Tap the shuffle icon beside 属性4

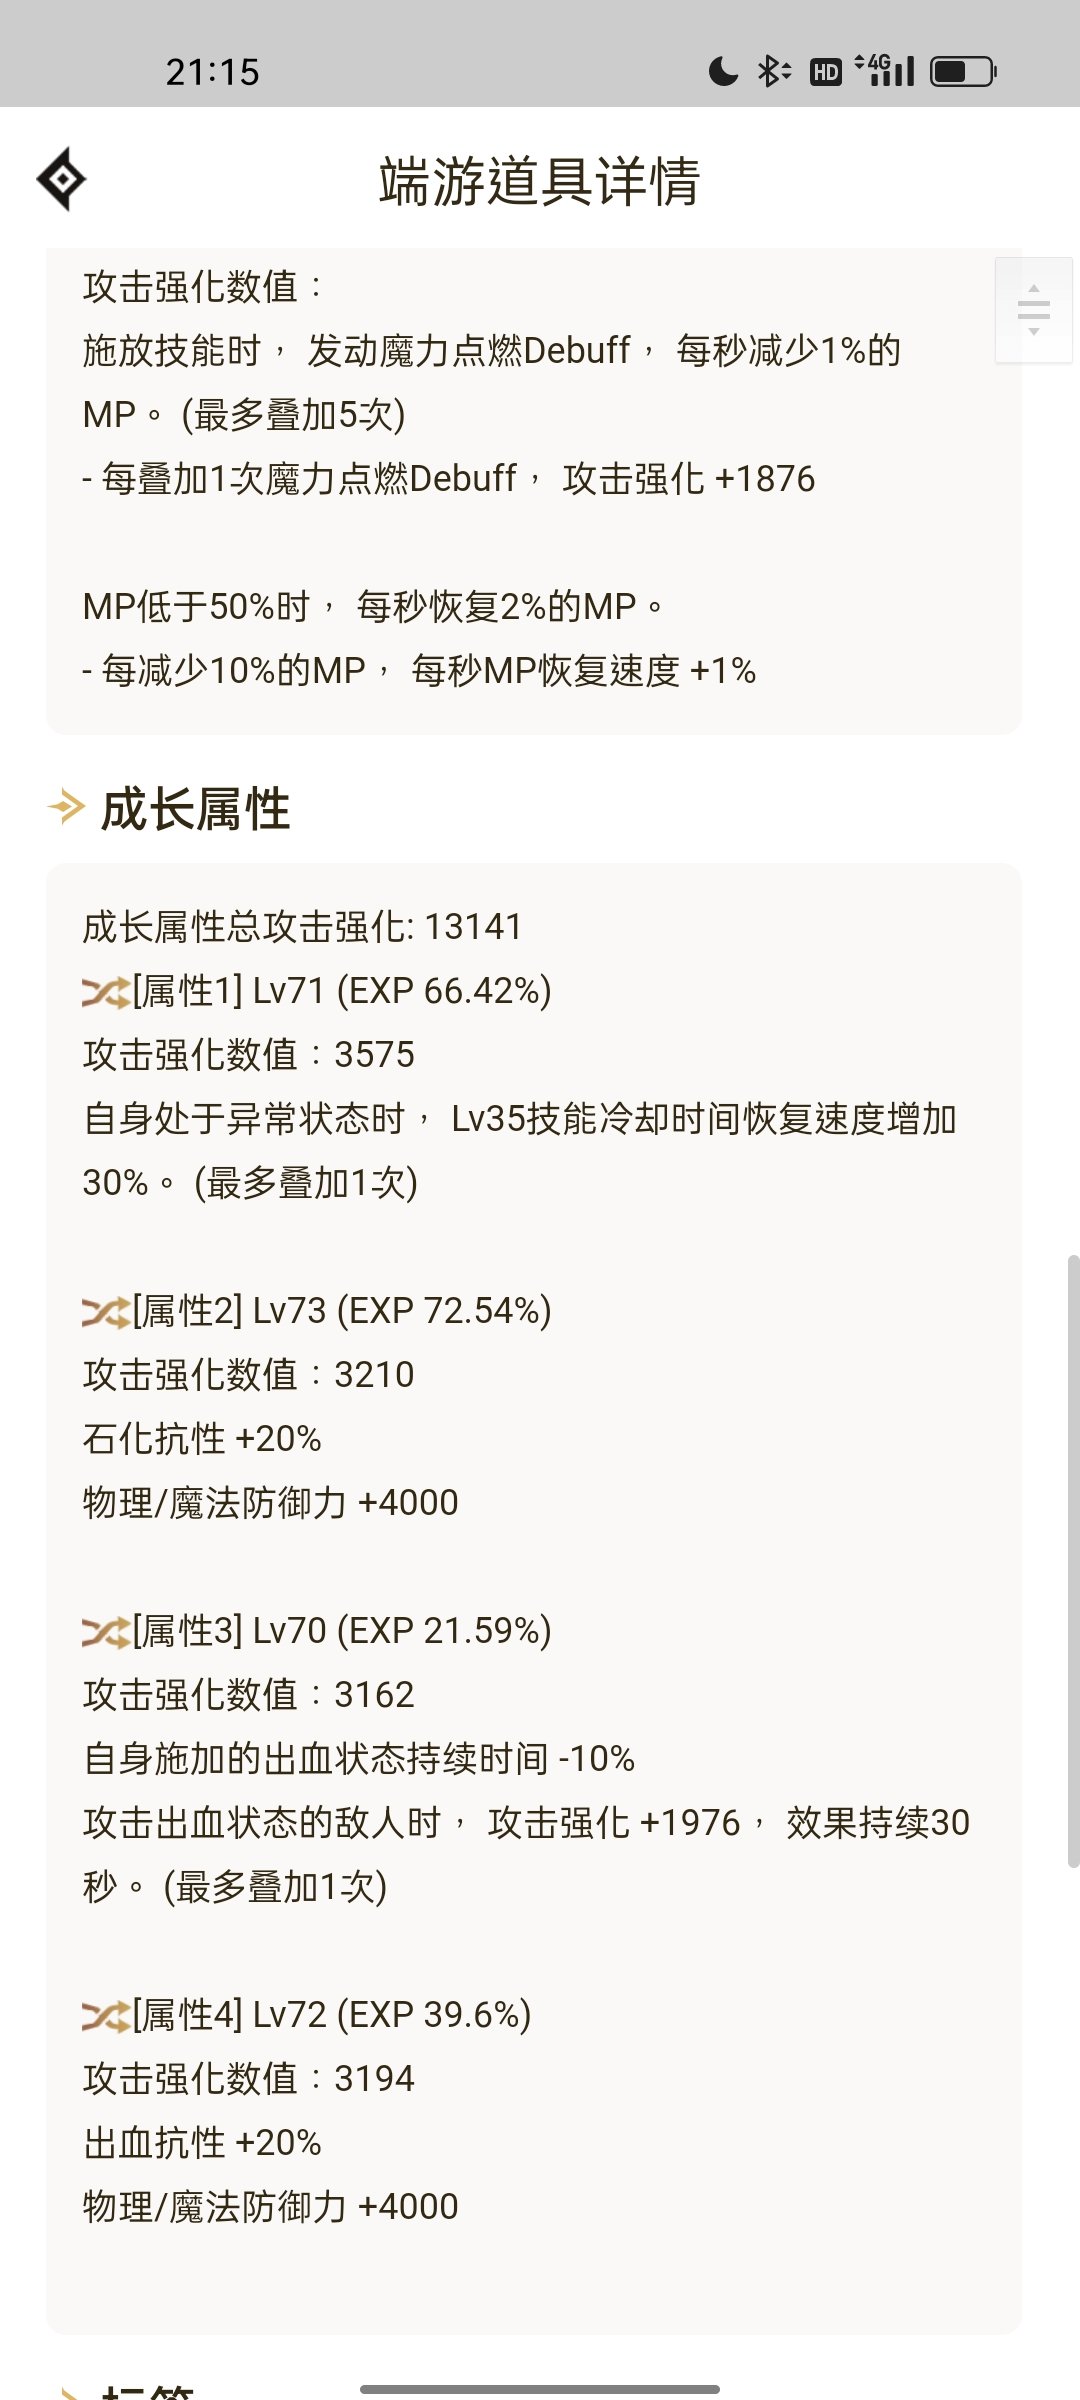point(106,2016)
